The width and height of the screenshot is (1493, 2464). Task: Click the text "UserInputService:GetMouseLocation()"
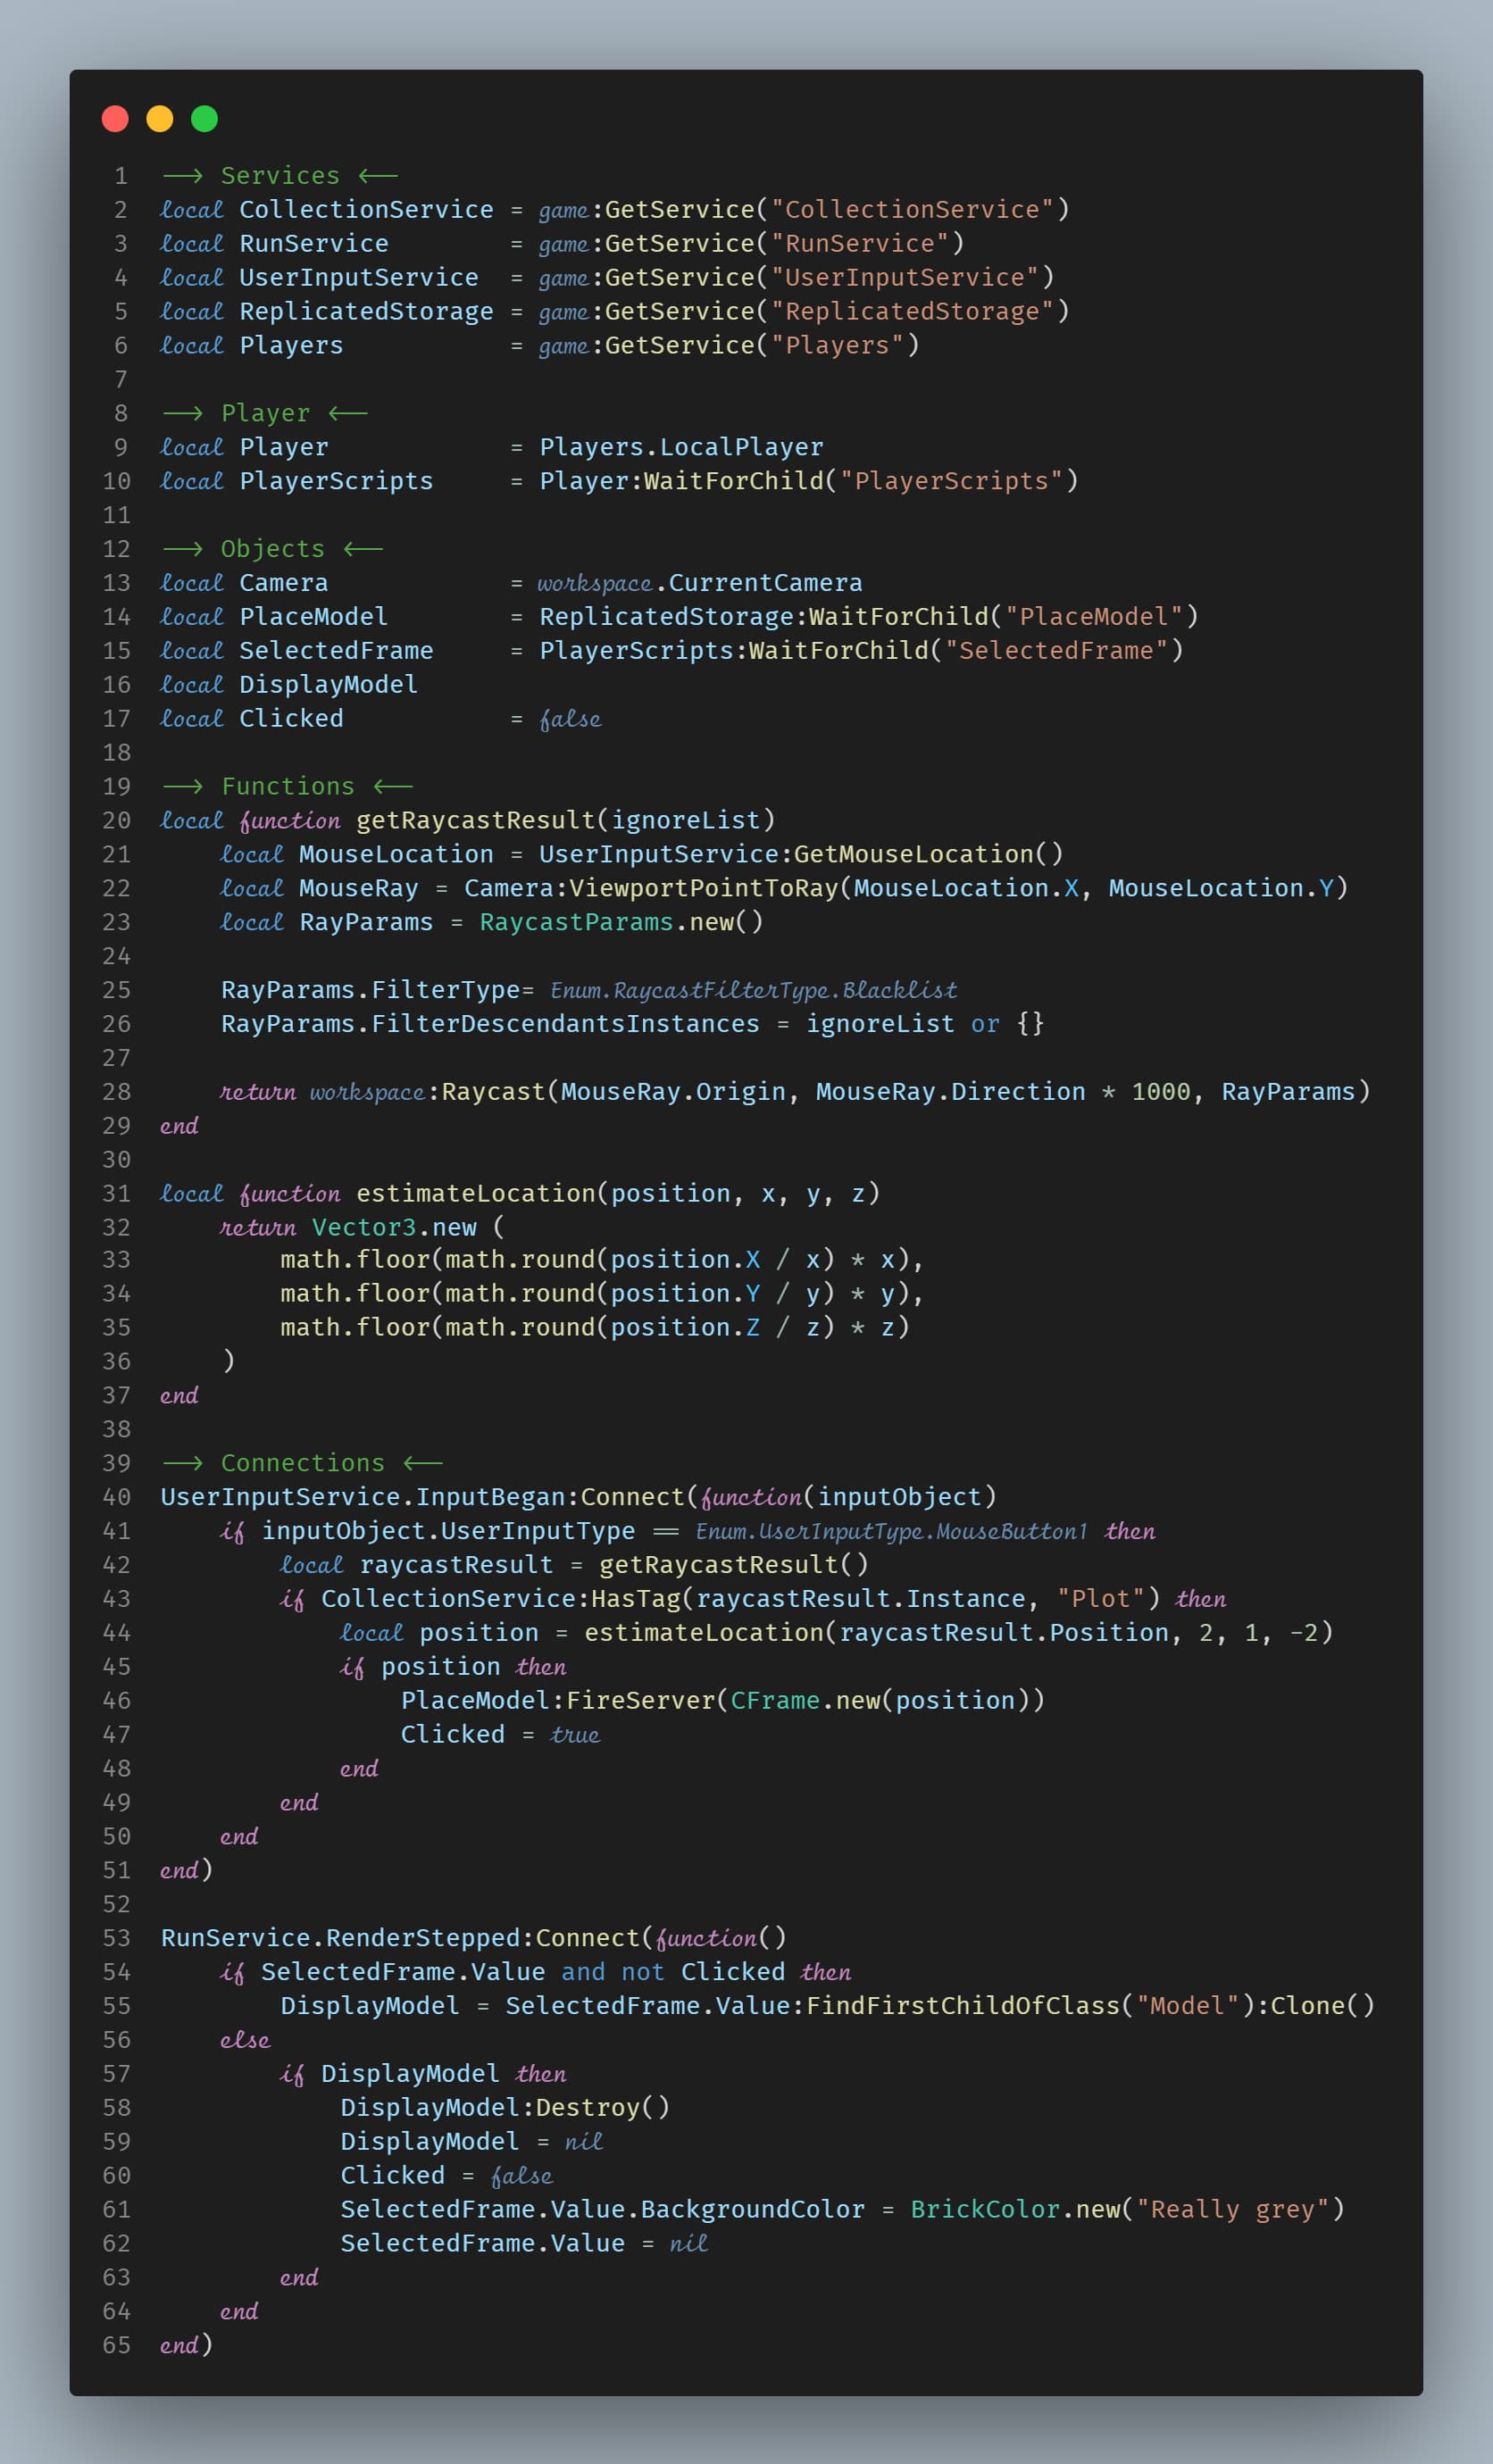click(802, 855)
